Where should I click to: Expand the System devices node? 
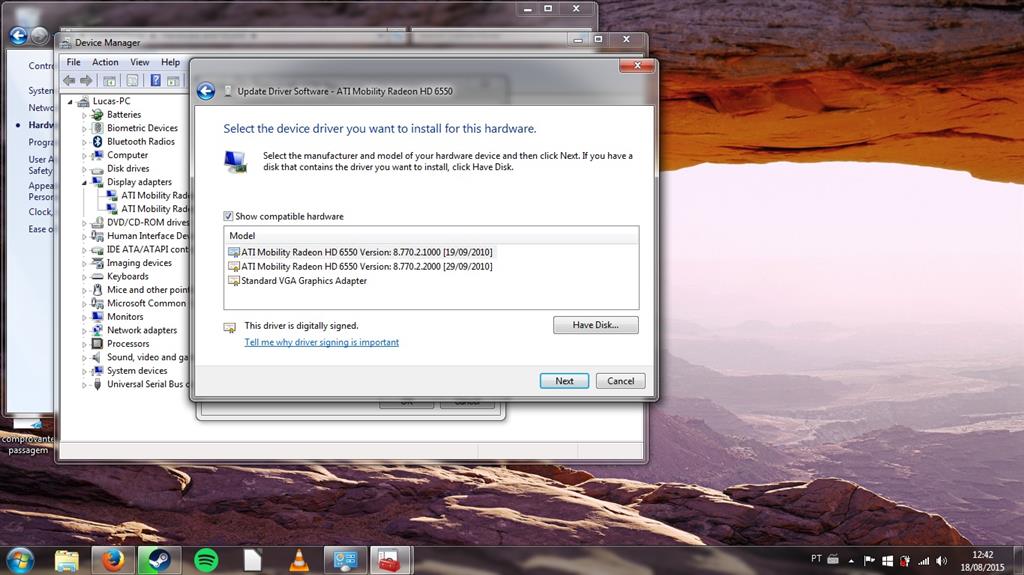coord(84,371)
